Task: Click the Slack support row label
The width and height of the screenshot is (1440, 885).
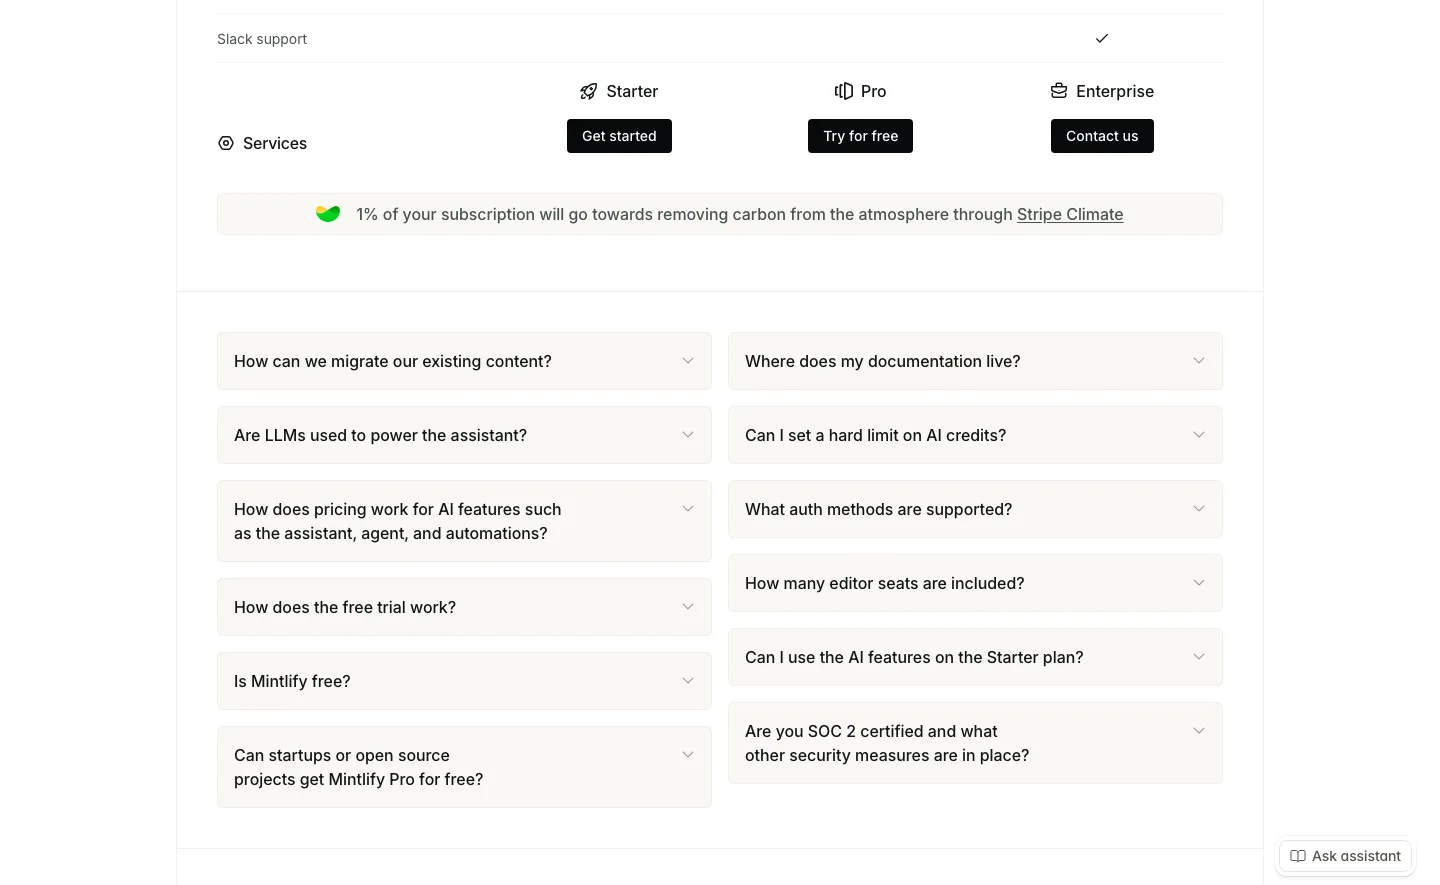Action: [262, 39]
